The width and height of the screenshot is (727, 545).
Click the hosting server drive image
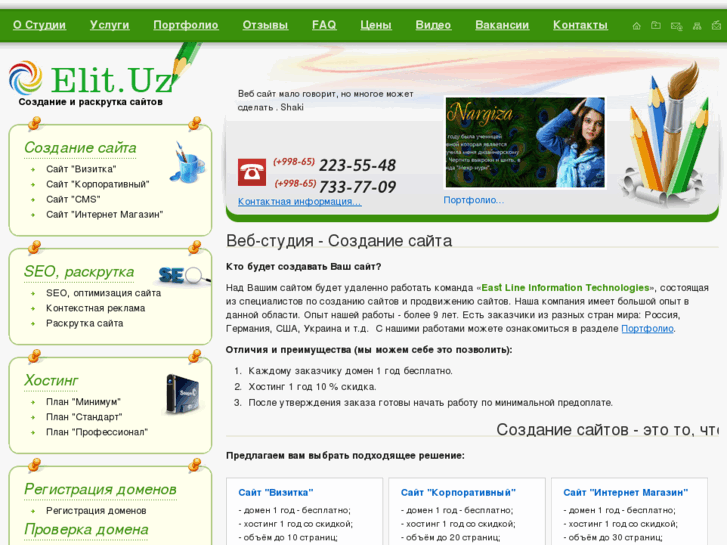183,394
